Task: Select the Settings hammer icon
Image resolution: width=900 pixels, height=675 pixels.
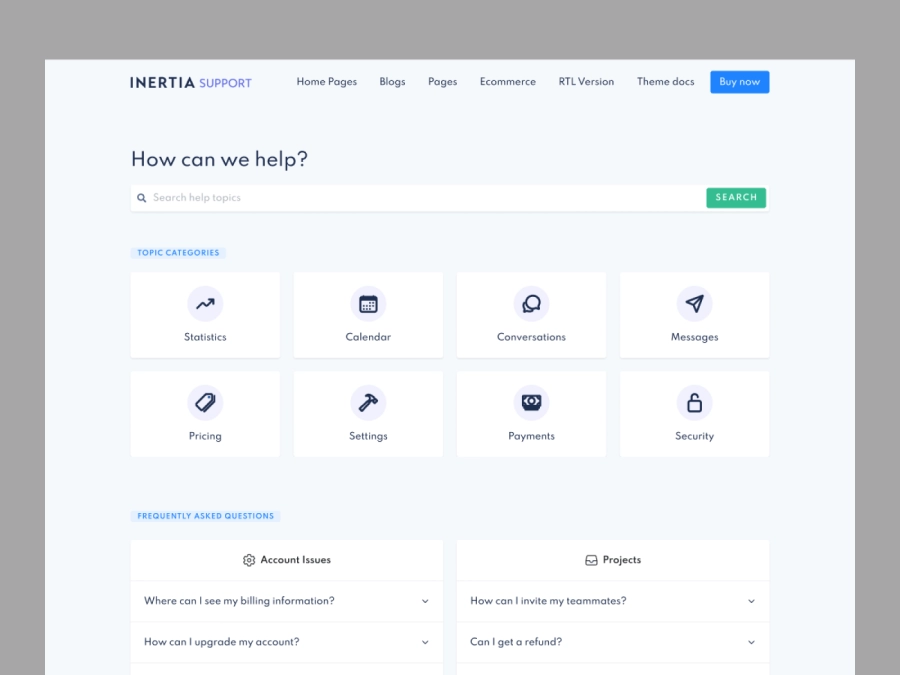Action: tap(368, 402)
